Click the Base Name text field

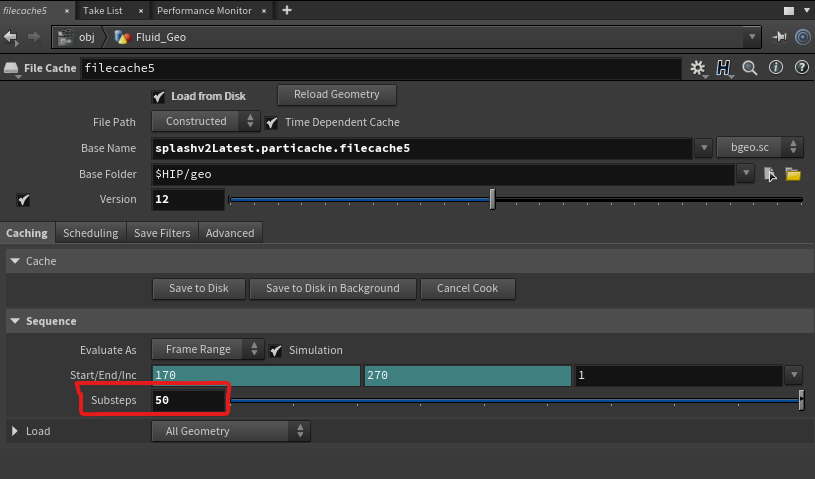pos(422,148)
